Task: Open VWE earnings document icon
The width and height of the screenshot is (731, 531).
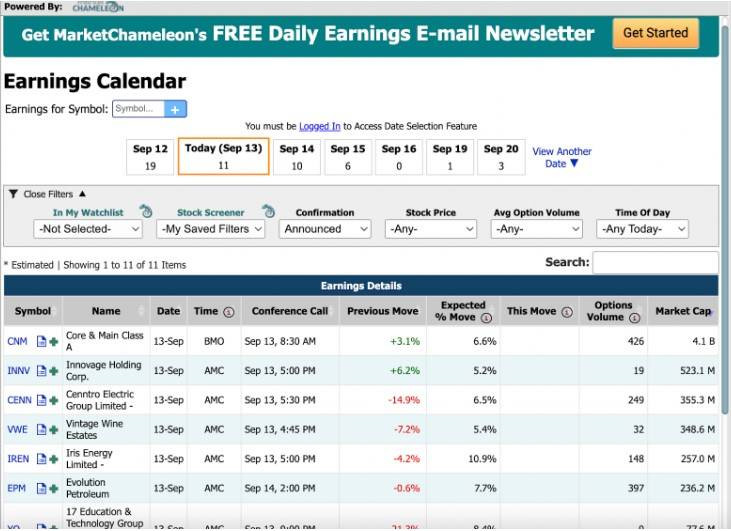Action: pyautogui.click(x=41, y=429)
